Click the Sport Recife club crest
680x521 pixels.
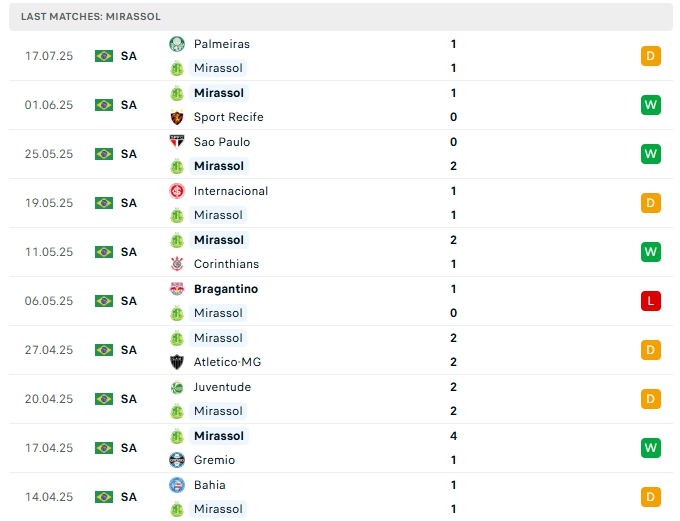point(177,117)
